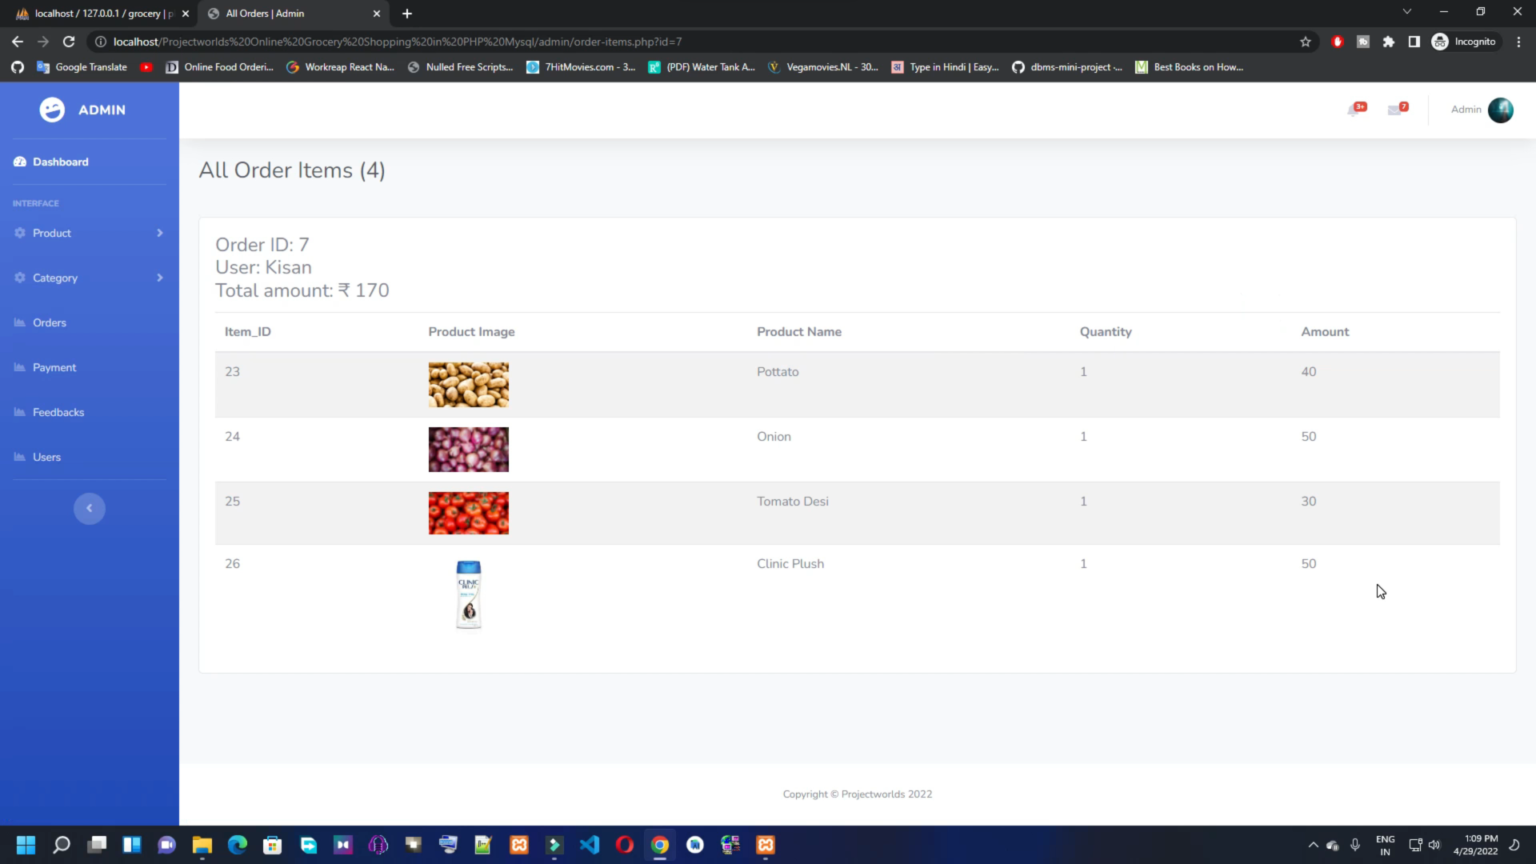Click the chart icon next to Orders
The height and width of the screenshot is (864, 1536).
click(18, 322)
